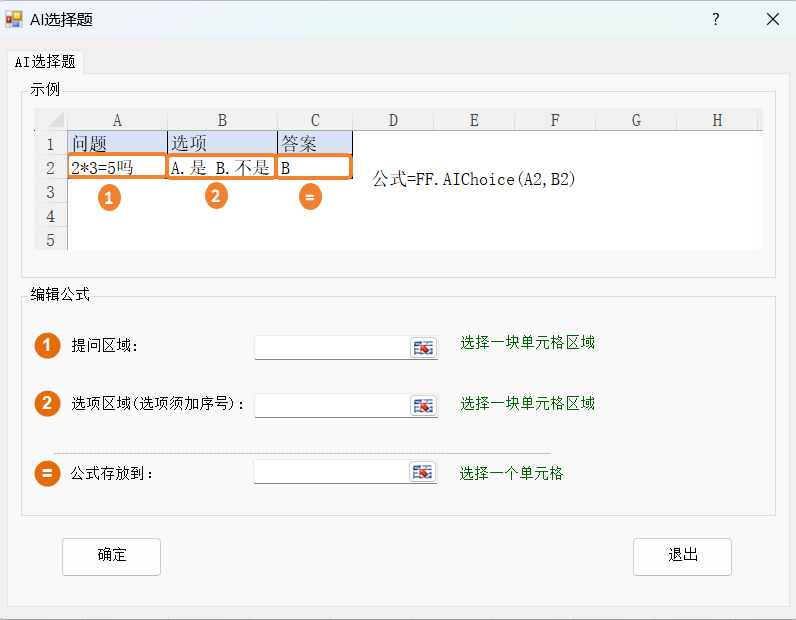Viewport: 796px width, 620px height.
Task: Click example cell with A. 是 B. 不是
Action: 221,167
